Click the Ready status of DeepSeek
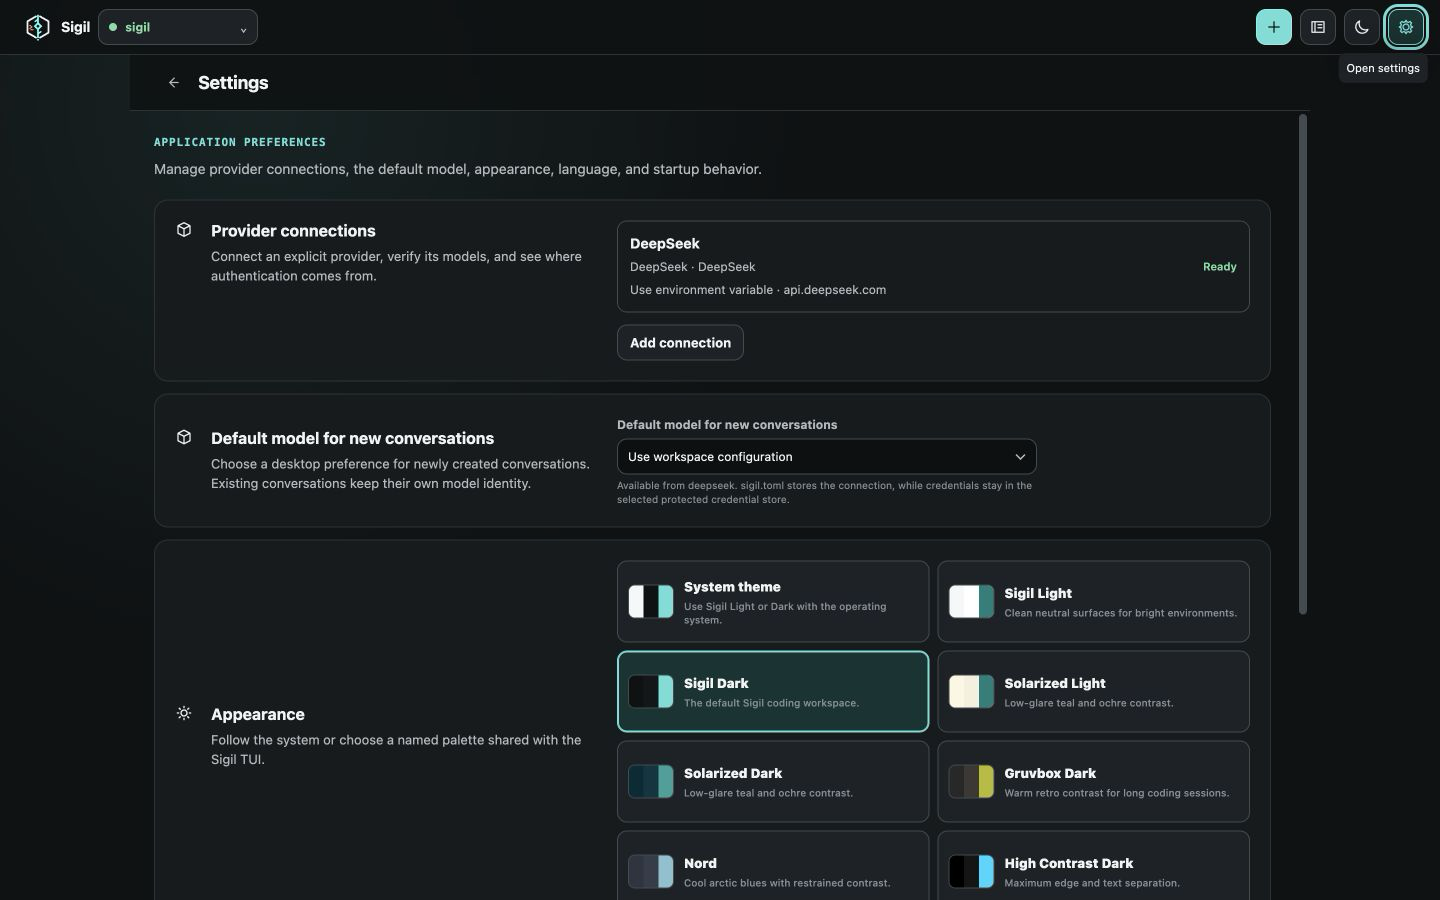 [1219, 267]
